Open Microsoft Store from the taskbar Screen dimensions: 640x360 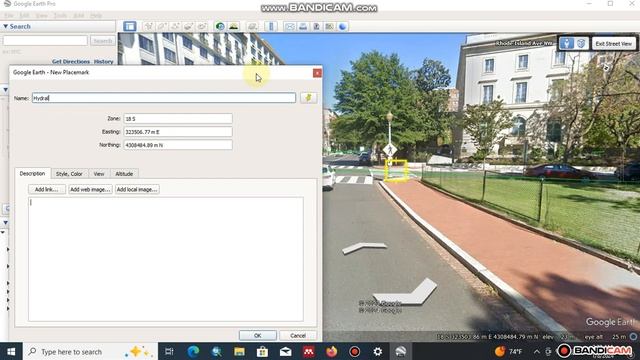pos(262,351)
